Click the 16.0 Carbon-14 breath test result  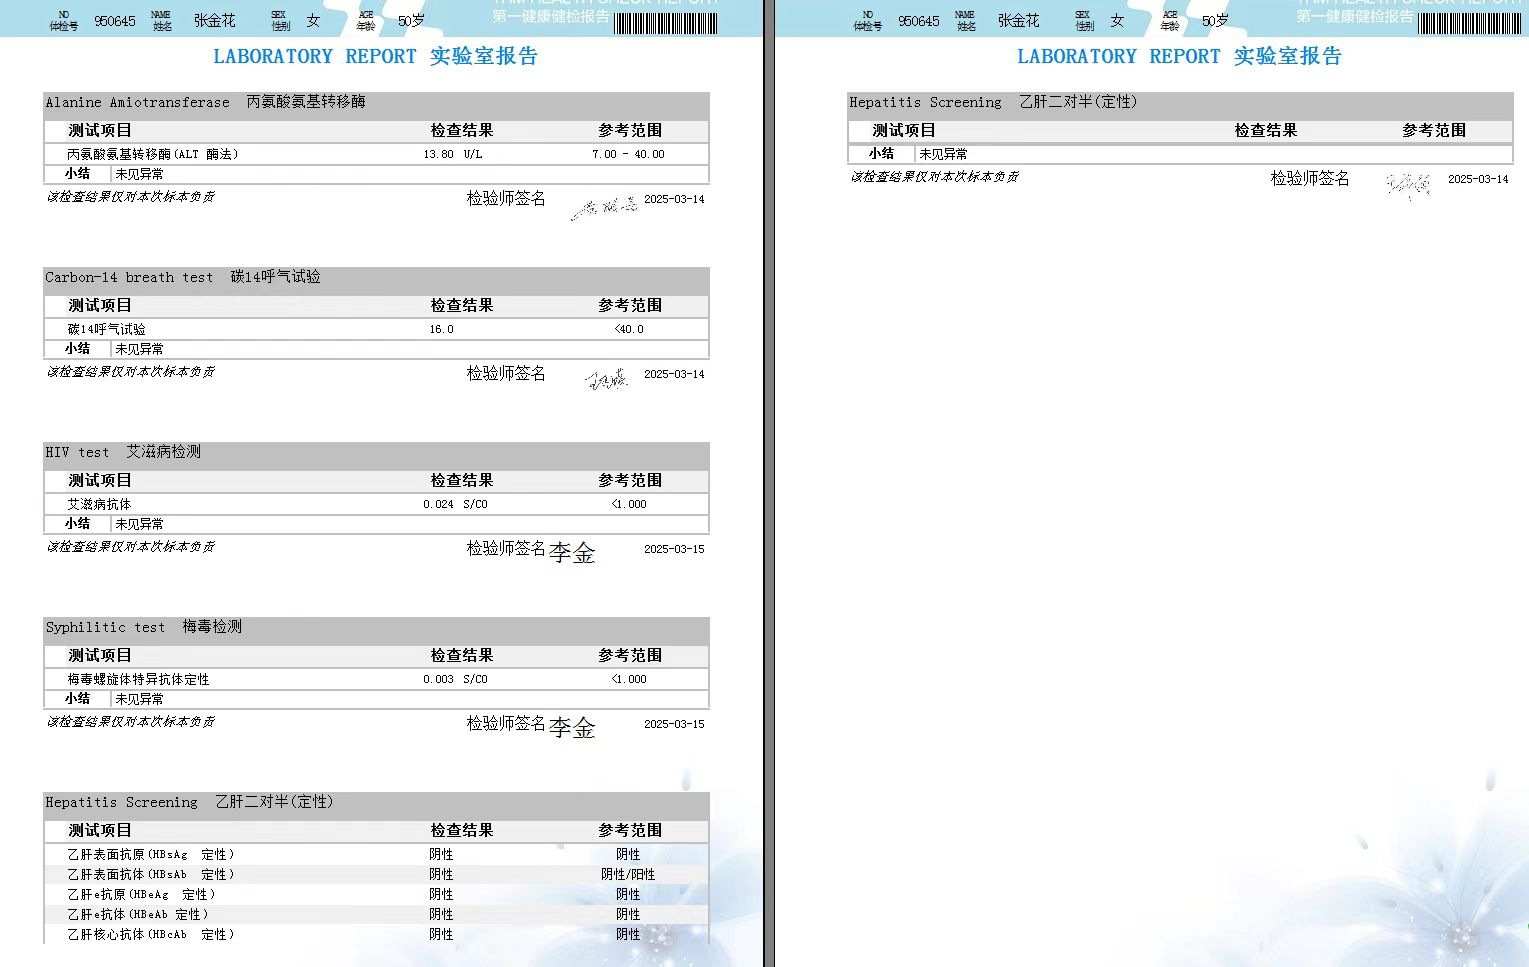click(x=441, y=329)
